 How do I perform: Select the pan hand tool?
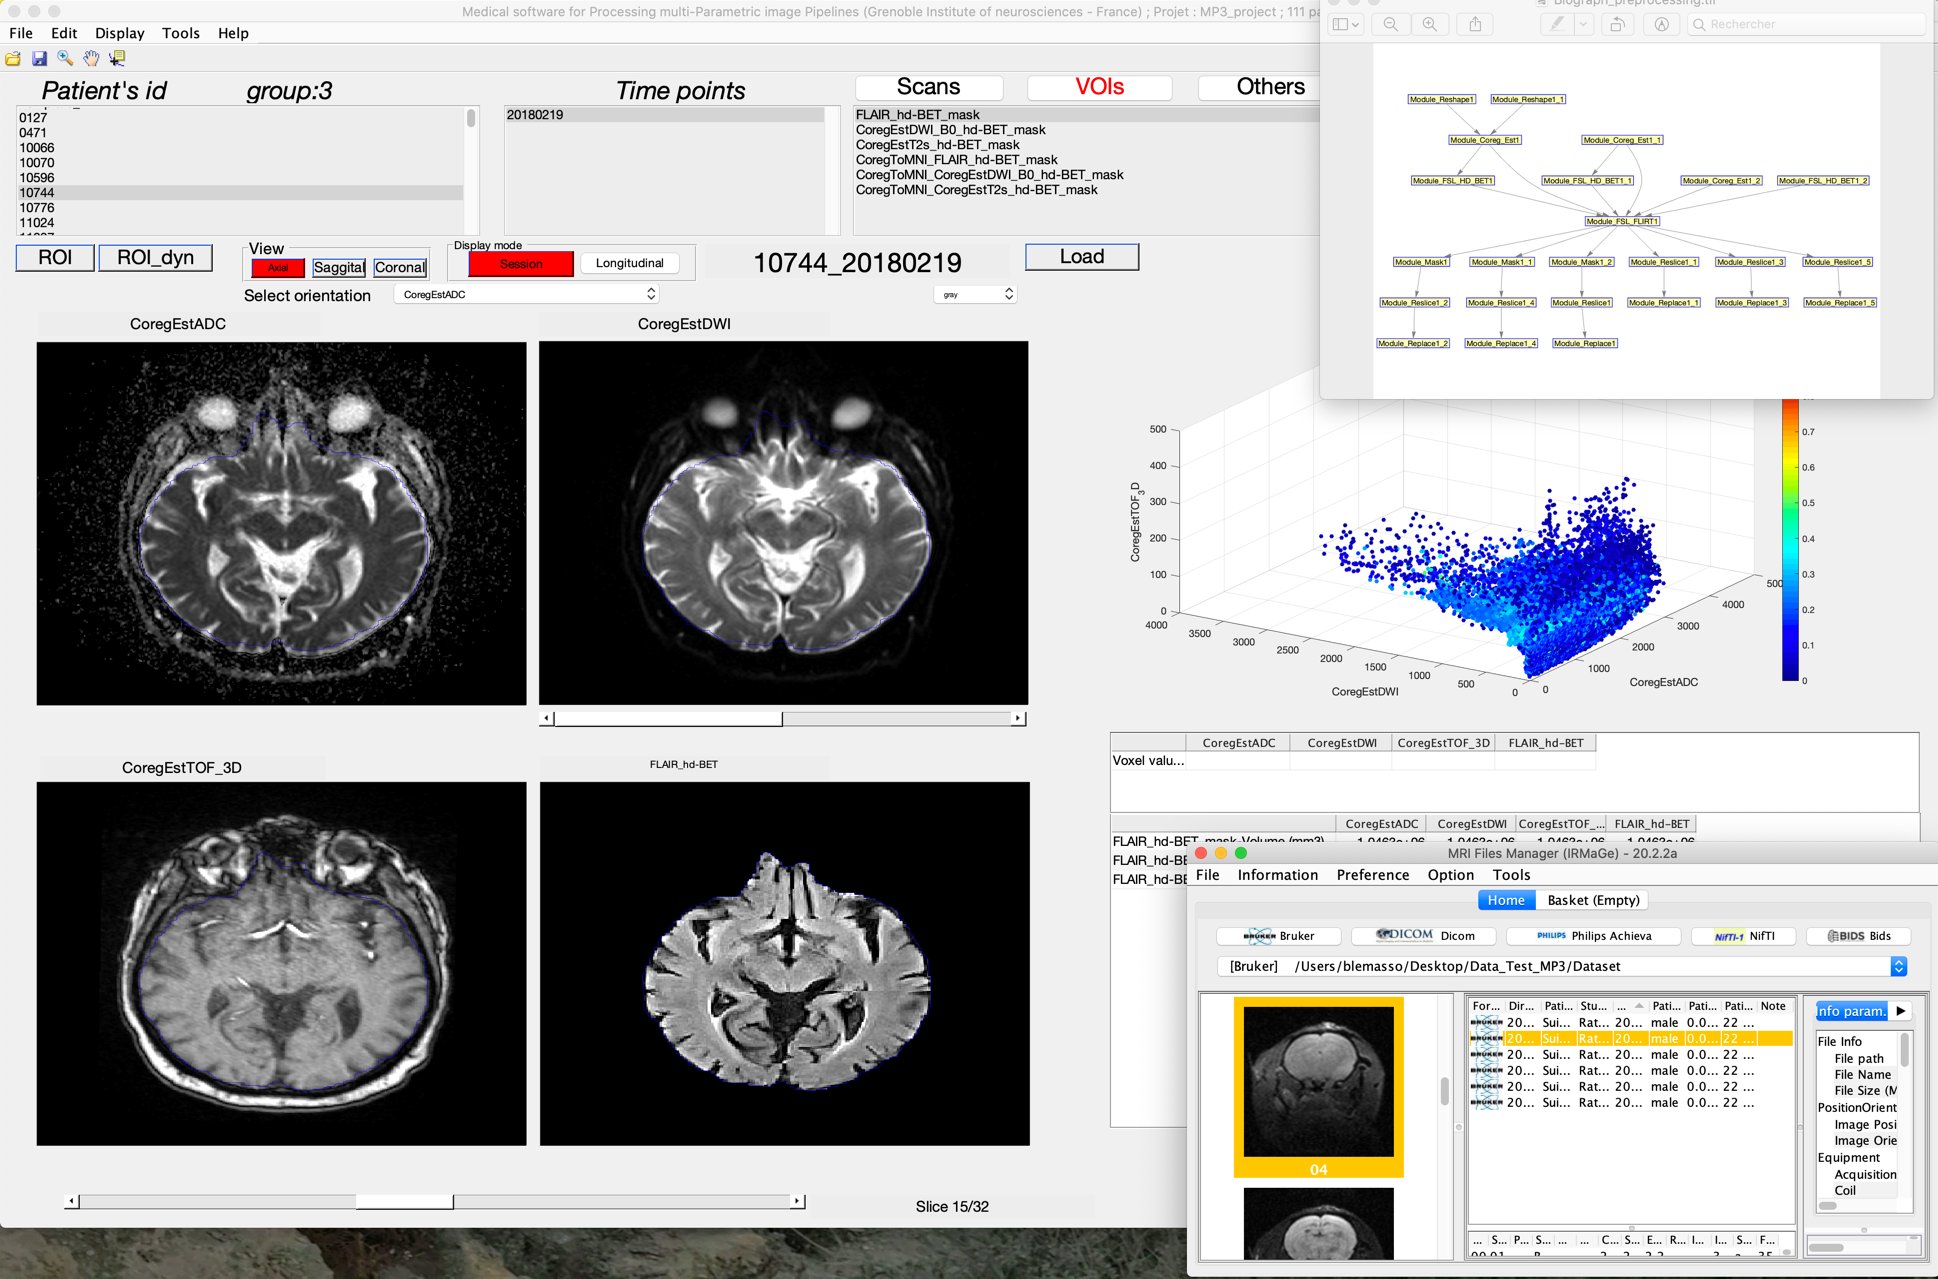[91, 59]
